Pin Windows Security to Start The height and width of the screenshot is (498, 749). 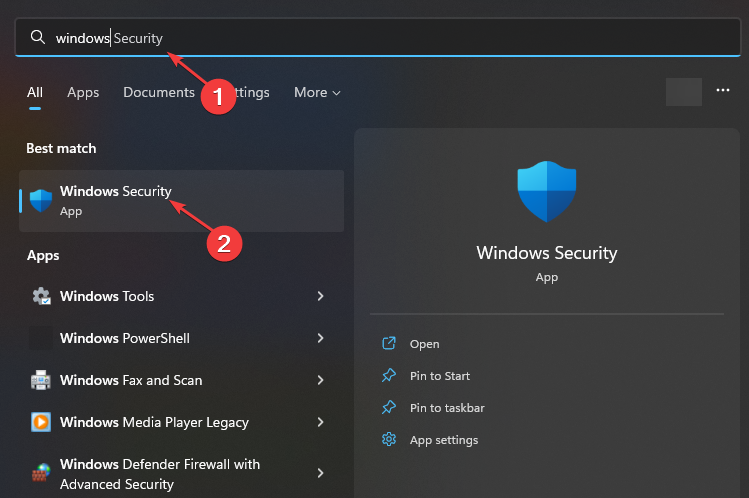pos(440,376)
